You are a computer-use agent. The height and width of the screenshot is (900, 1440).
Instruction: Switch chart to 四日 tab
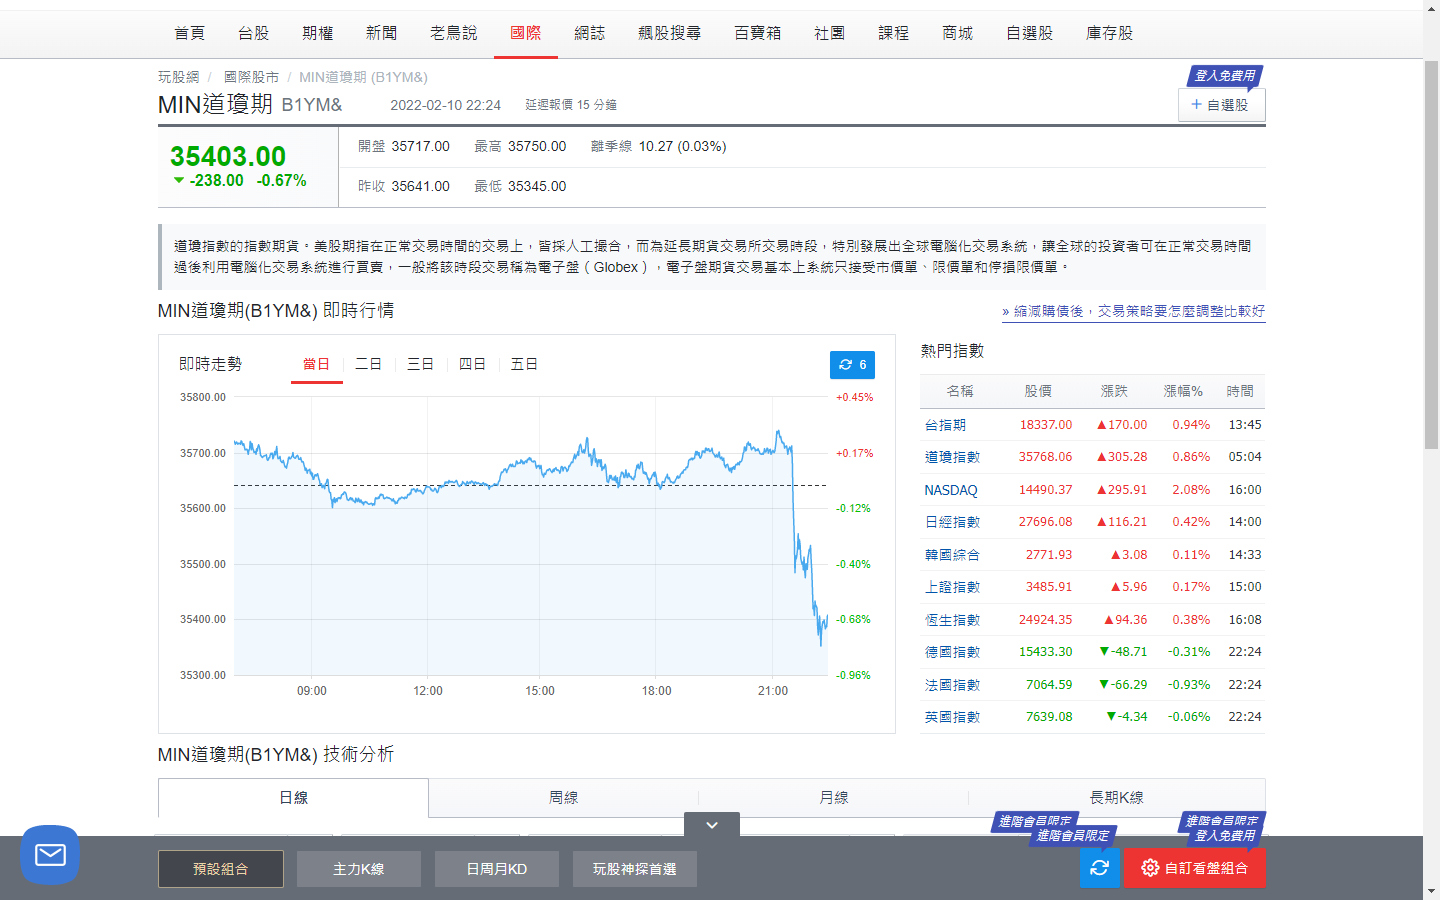point(473,364)
